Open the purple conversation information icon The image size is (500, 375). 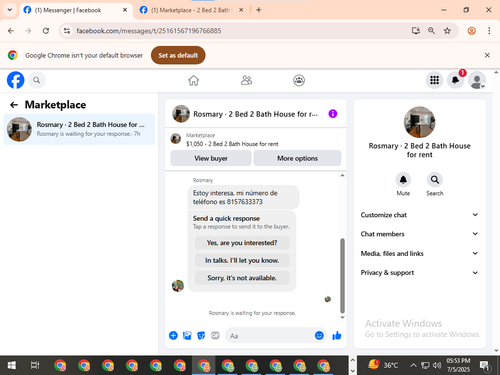point(333,114)
